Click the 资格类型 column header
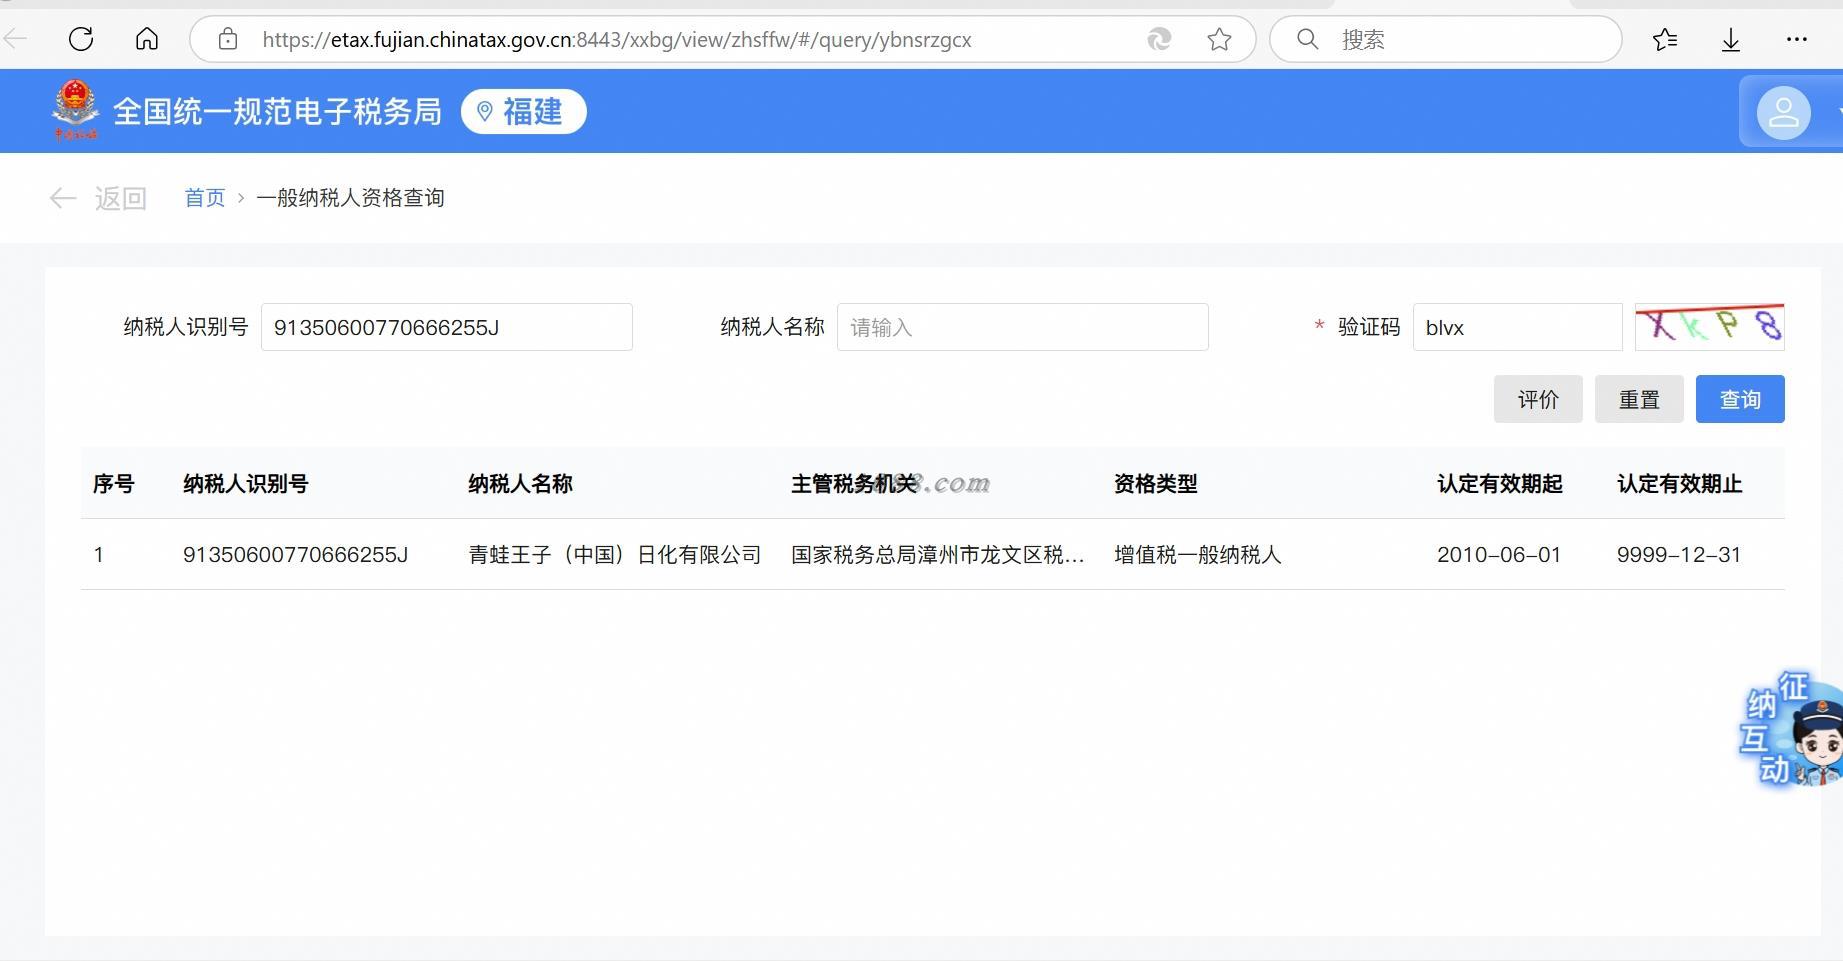Viewport: 1843px width, 961px height. (x=1155, y=484)
